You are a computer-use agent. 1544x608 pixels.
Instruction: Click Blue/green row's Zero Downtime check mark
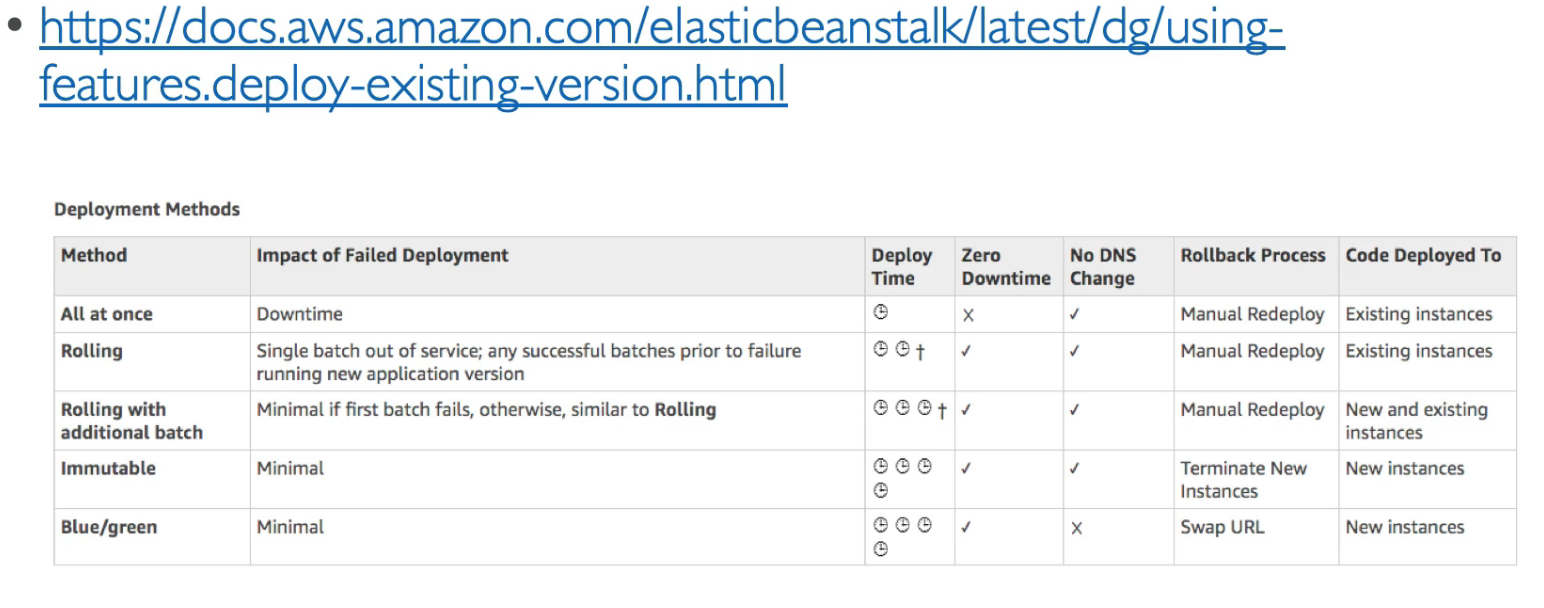tap(967, 527)
